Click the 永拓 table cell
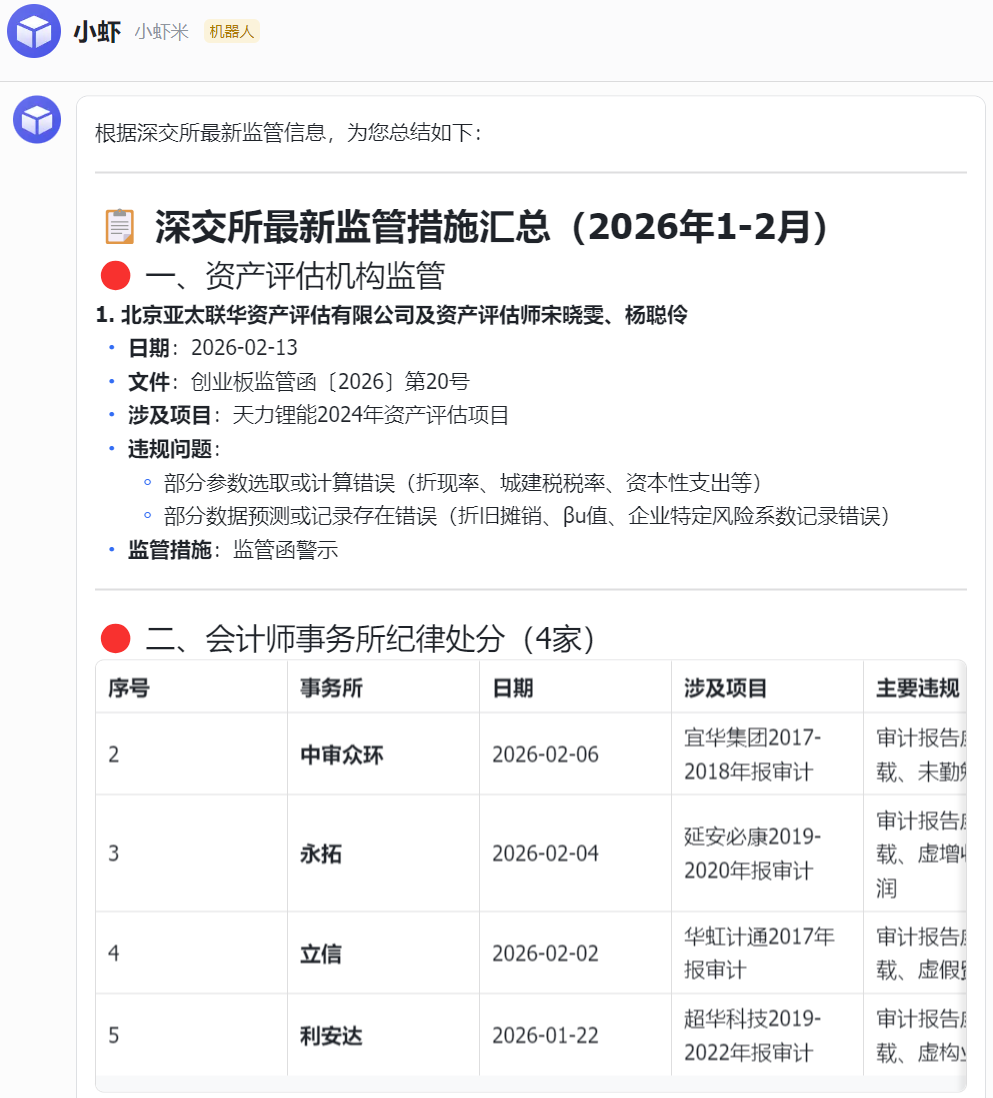Image resolution: width=993 pixels, height=1098 pixels. pyautogui.click(x=383, y=853)
